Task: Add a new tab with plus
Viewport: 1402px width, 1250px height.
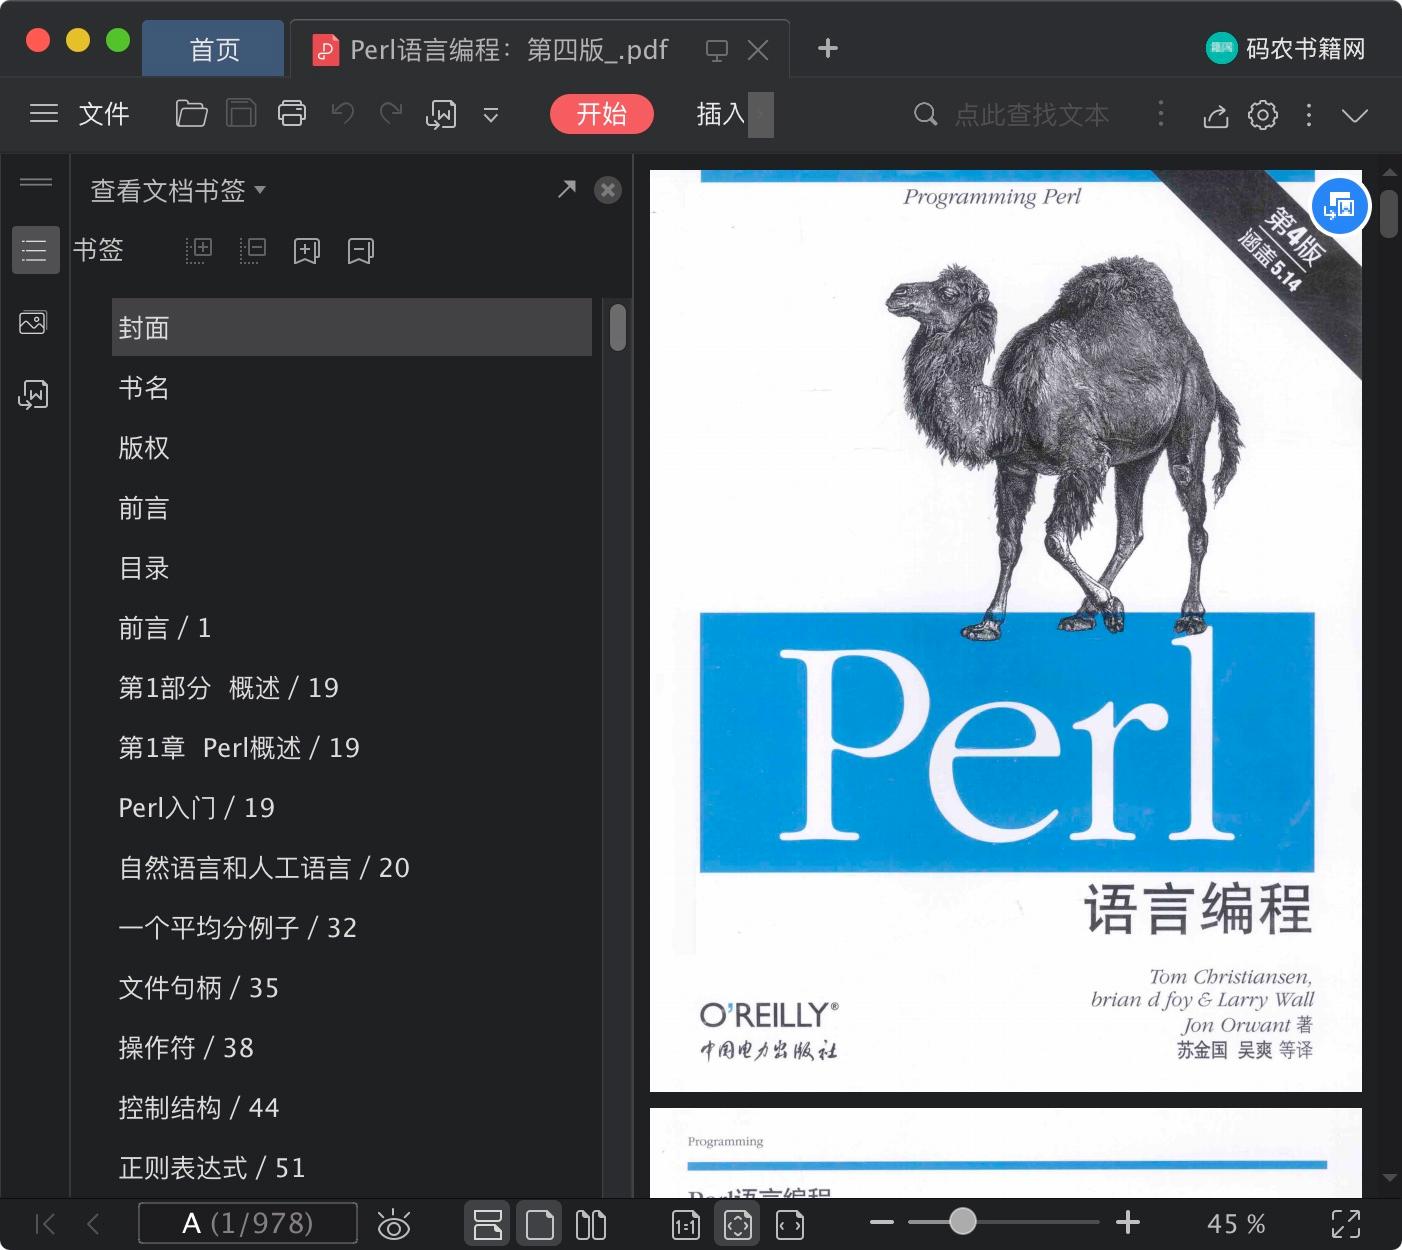Action: click(x=828, y=48)
